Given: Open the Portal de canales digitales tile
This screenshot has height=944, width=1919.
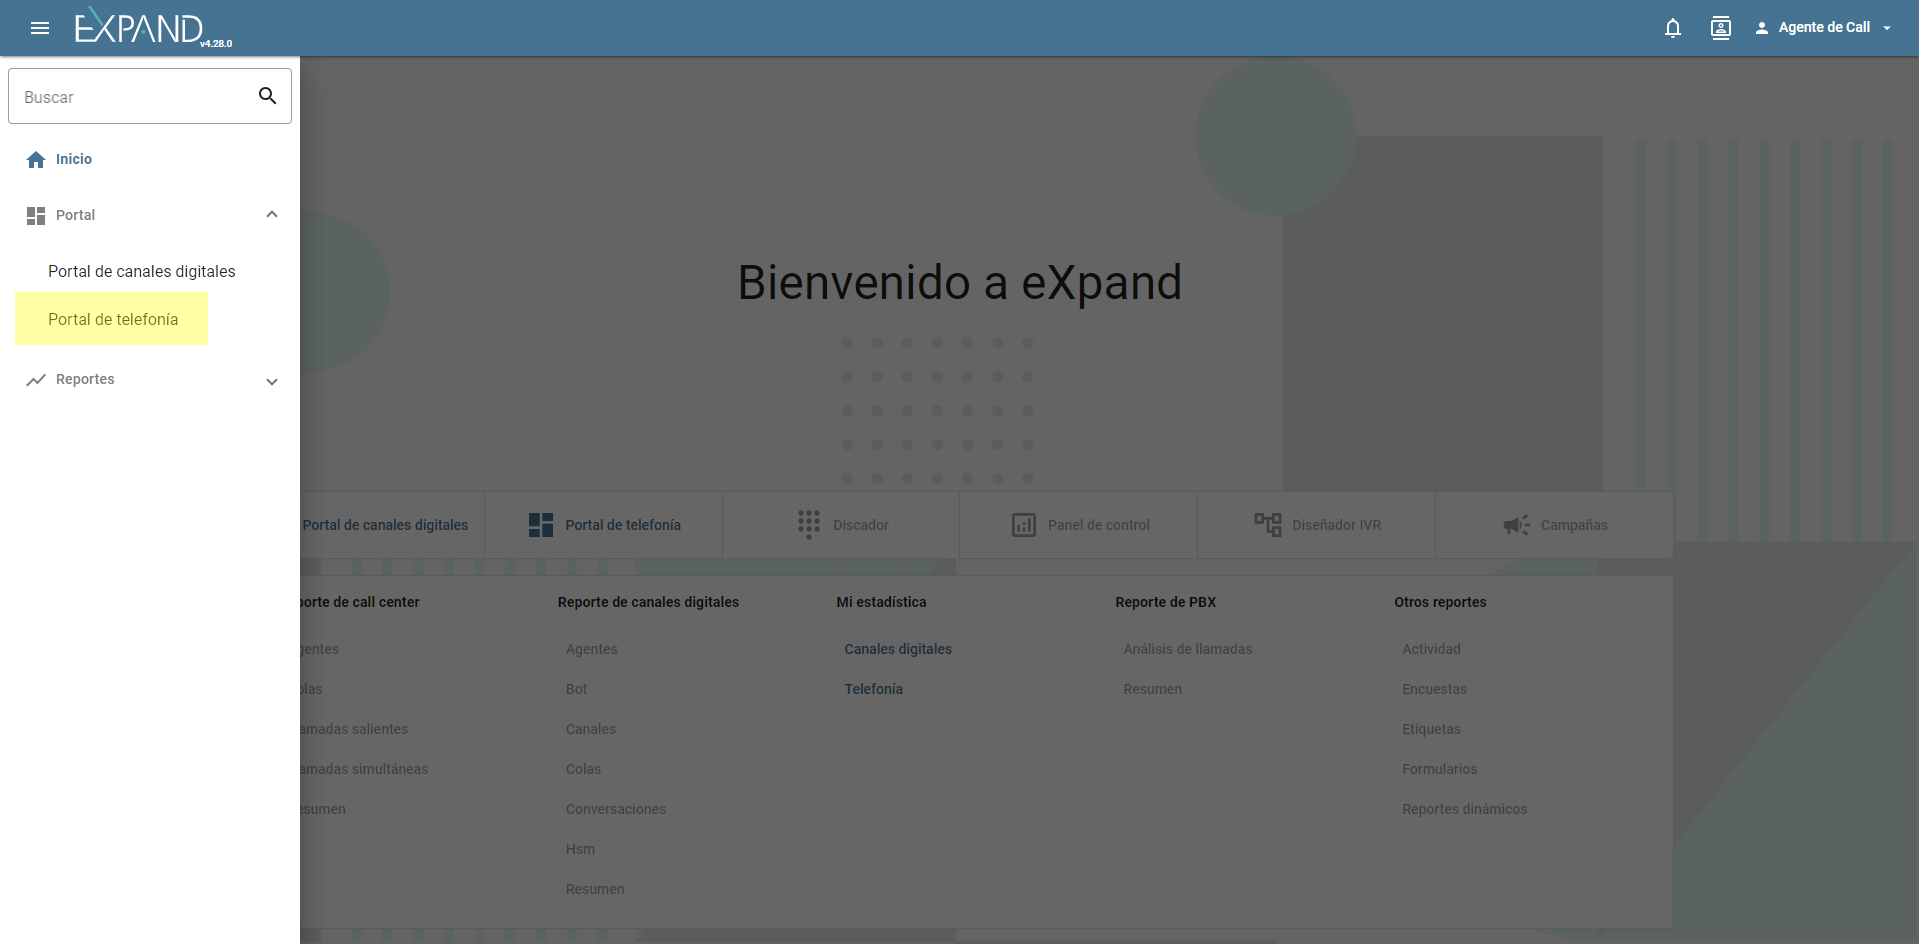Looking at the screenshot, I should click(x=385, y=525).
